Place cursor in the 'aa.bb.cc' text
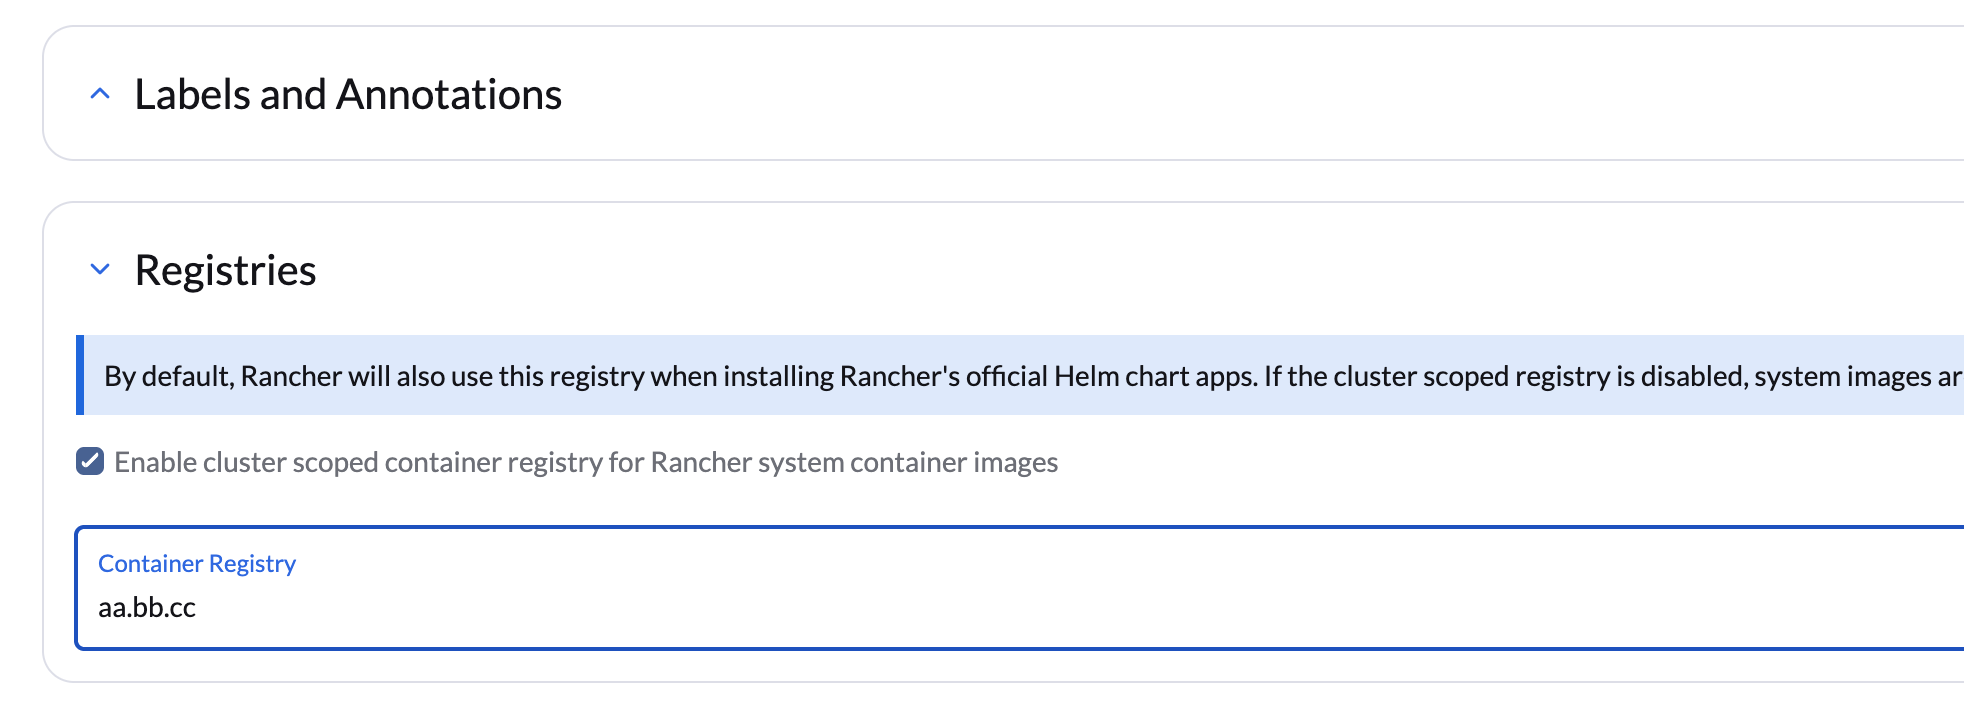The width and height of the screenshot is (1964, 718). (x=147, y=608)
